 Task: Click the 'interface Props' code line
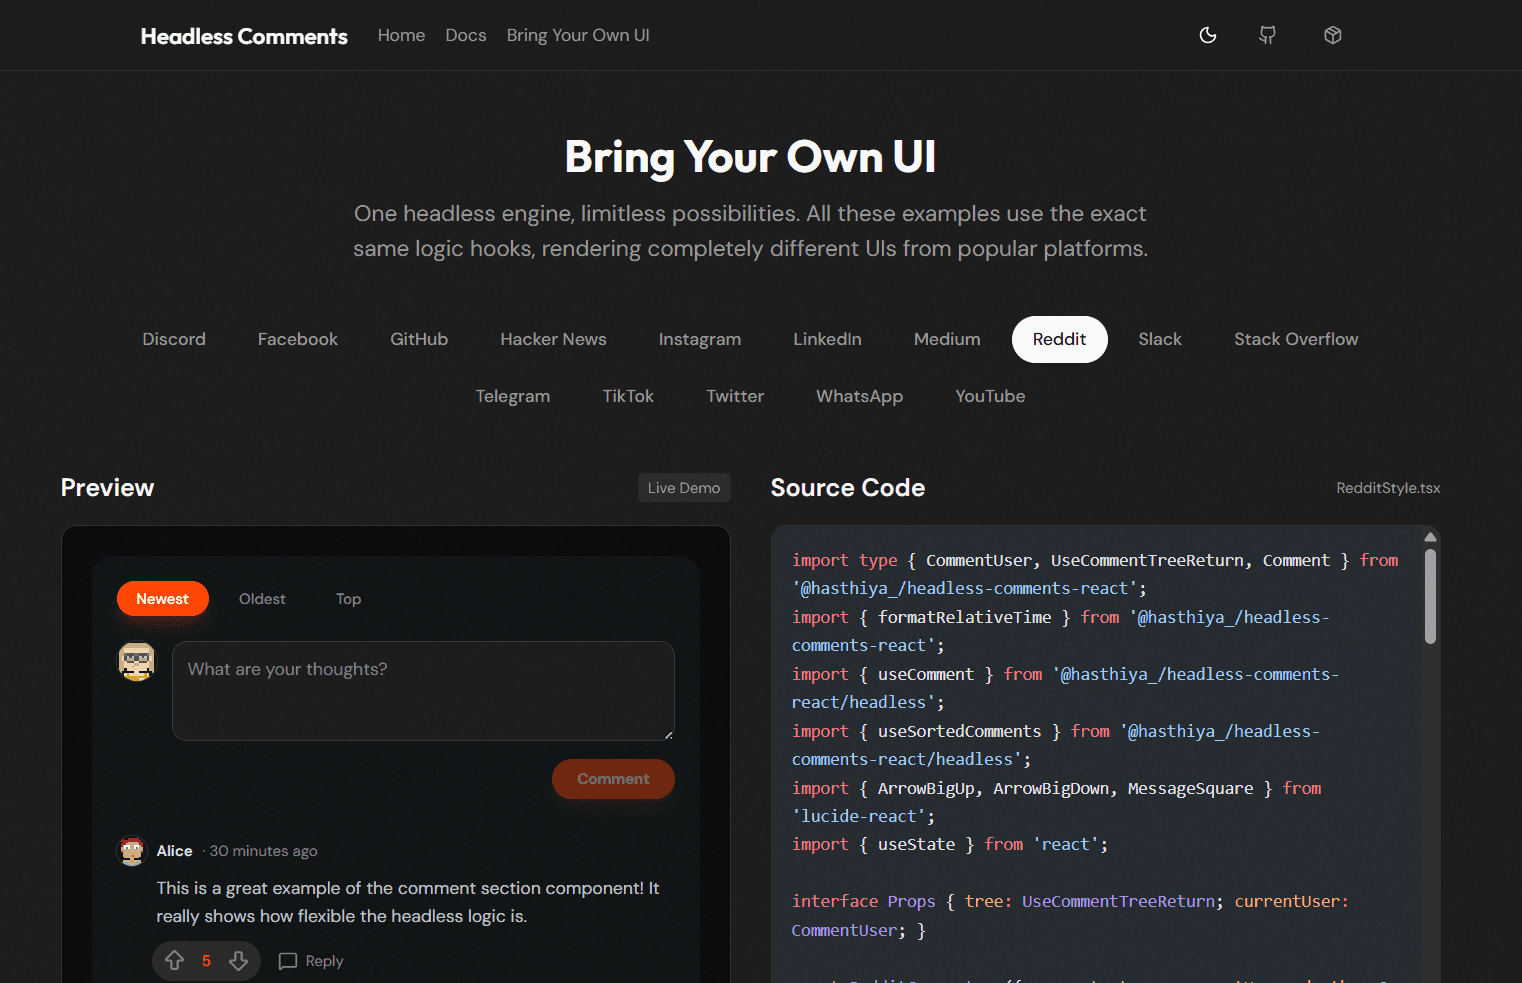(x=1070, y=916)
